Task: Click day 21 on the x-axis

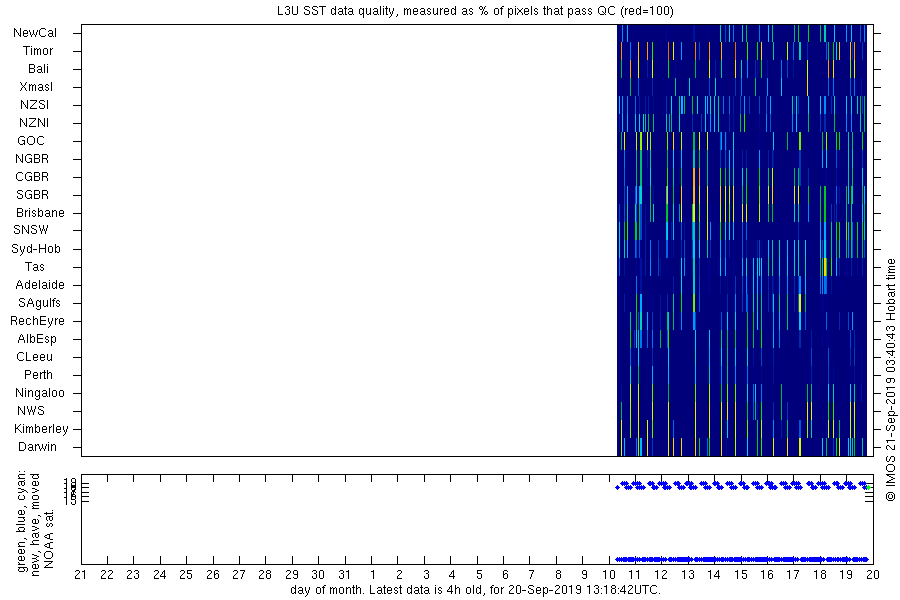Action: tap(81, 575)
